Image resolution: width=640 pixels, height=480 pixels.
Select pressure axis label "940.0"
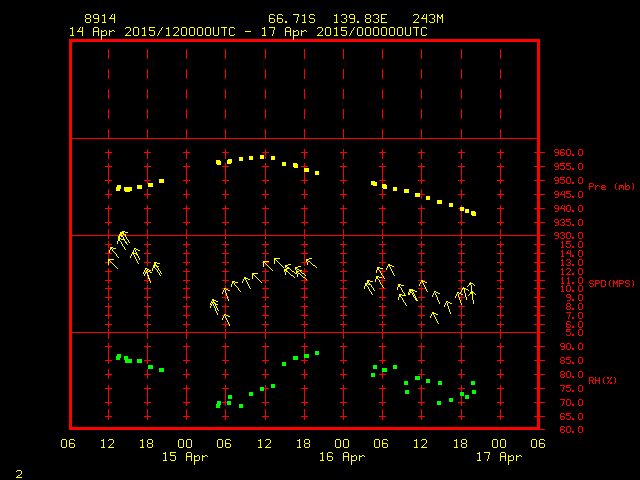(x=568, y=209)
